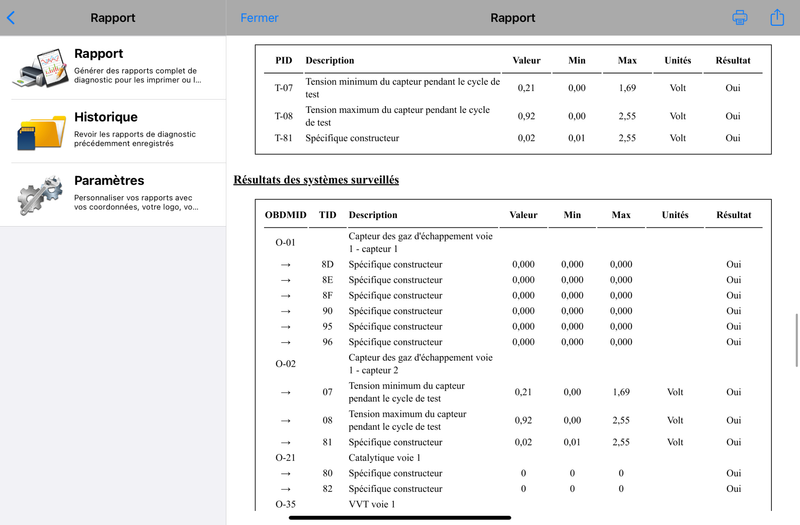This screenshot has height=525, width=800.
Task: Click the T-07 minimum sensor voltage row
Action: tap(513, 88)
